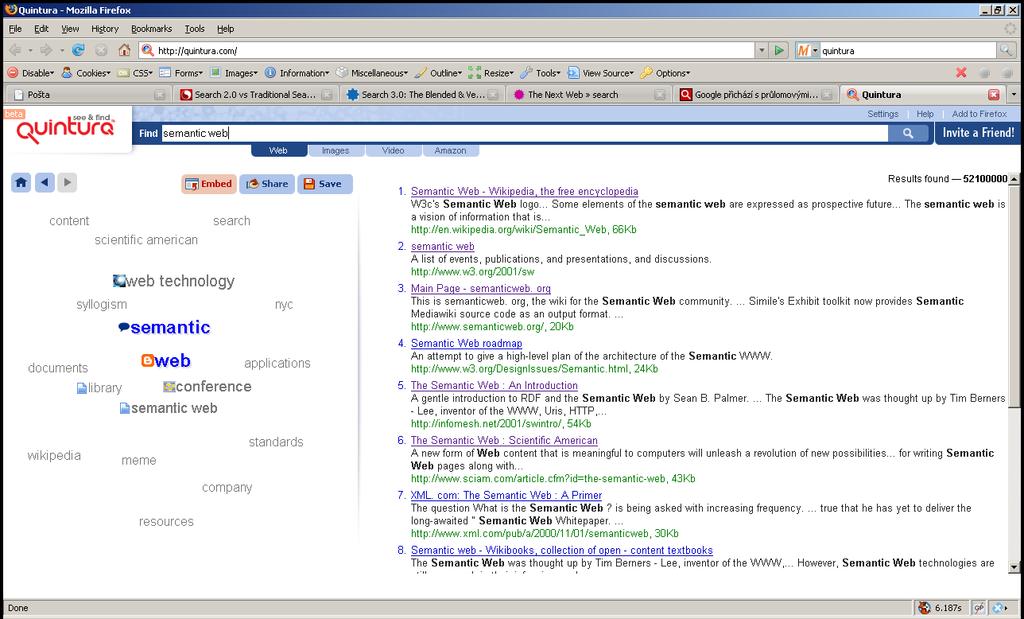
Task: Reload the page with the refresh icon
Action: click(78, 50)
